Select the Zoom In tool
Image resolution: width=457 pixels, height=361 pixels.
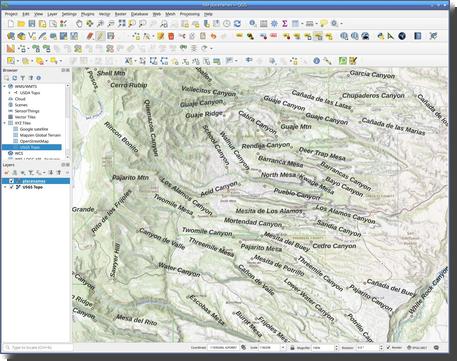[x=100, y=24]
